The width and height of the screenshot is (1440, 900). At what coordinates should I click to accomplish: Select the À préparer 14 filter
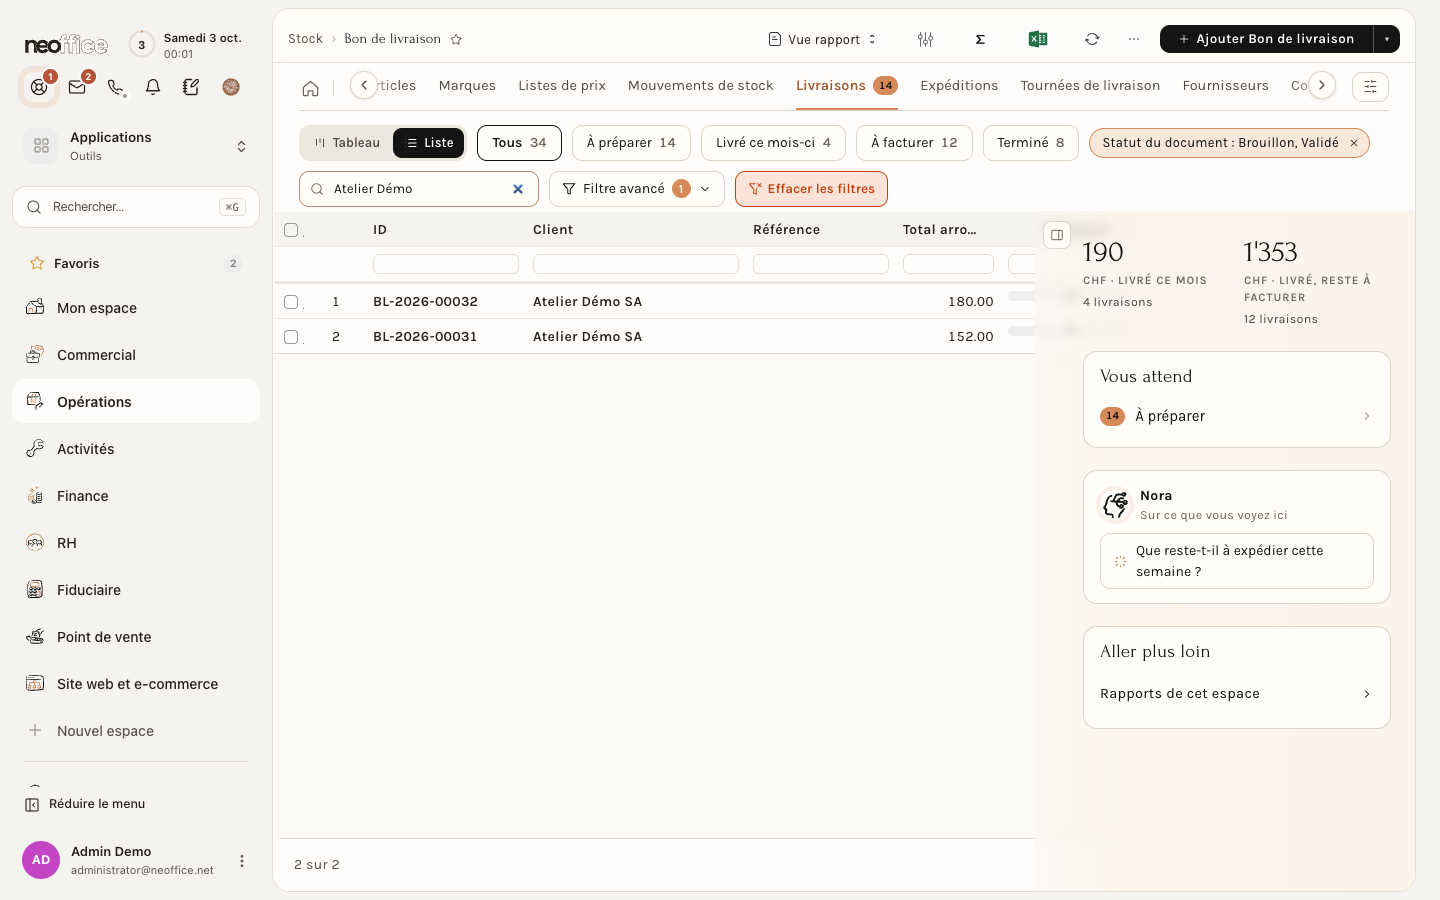tap(631, 143)
